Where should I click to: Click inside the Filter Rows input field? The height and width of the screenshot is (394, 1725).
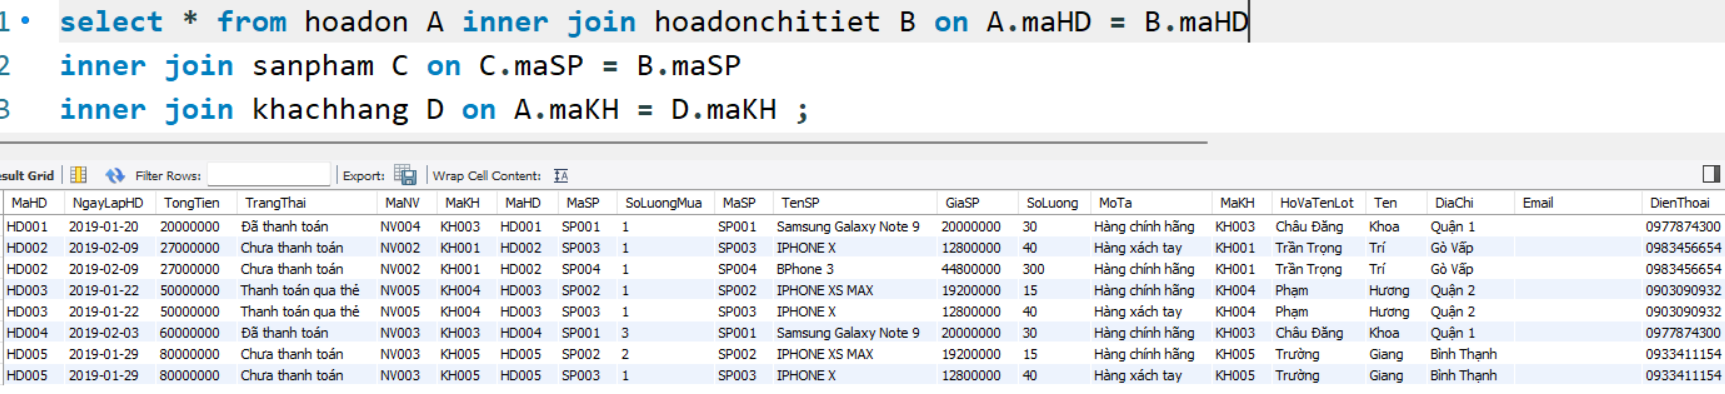[x=268, y=175]
